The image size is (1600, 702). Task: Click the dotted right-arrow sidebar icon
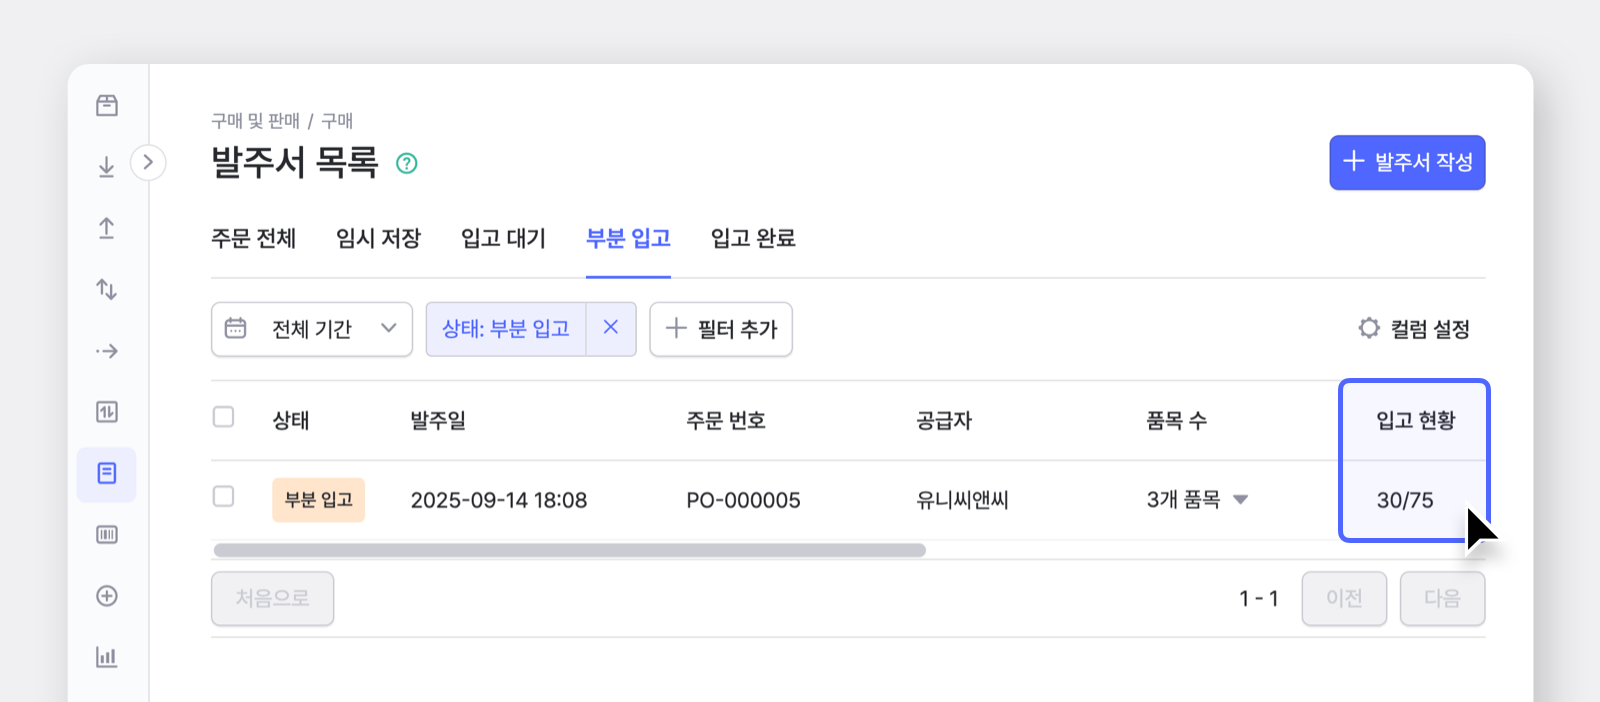107,351
